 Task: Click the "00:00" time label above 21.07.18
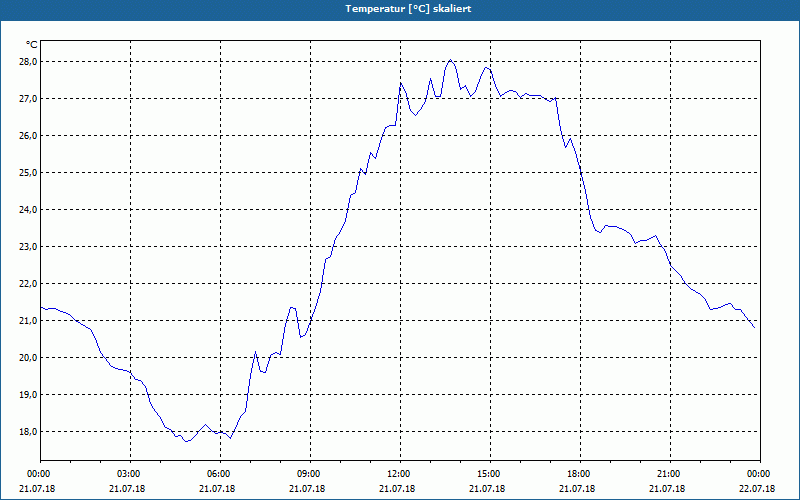point(38,474)
